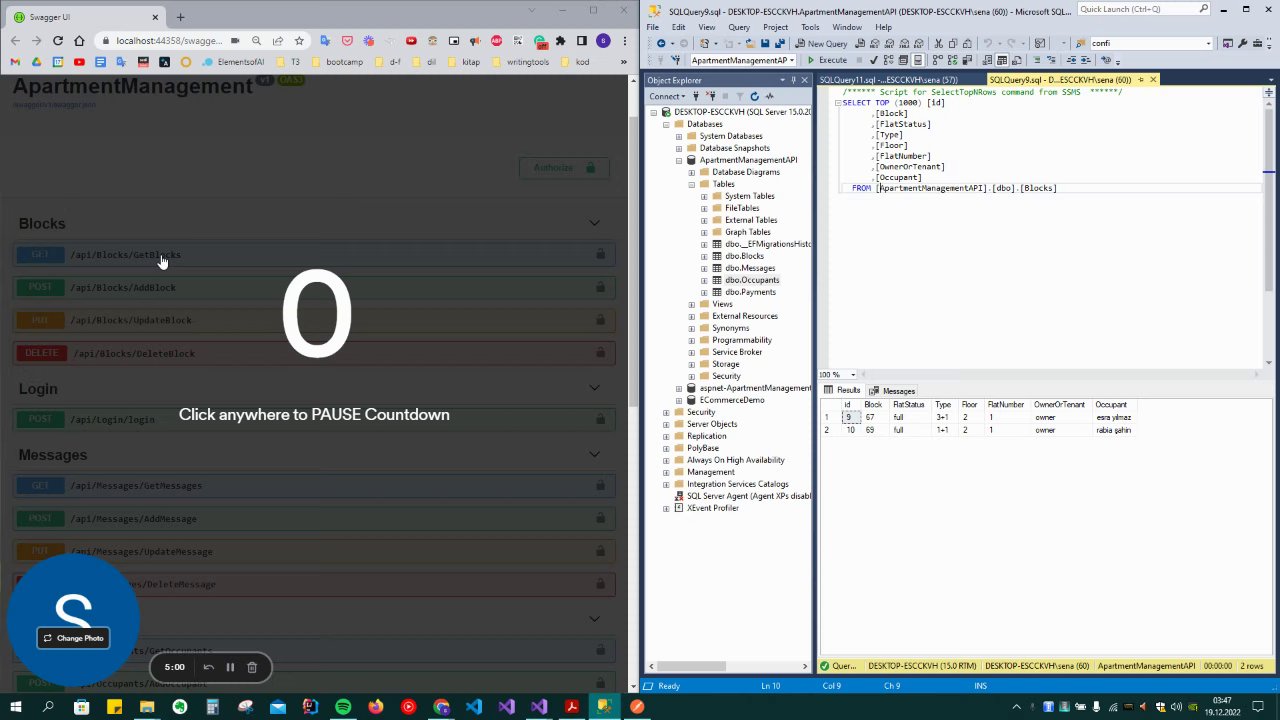This screenshot has height=720, width=1280.
Task: Go to Chrome home page icon
Action: [x=79, y=41]
